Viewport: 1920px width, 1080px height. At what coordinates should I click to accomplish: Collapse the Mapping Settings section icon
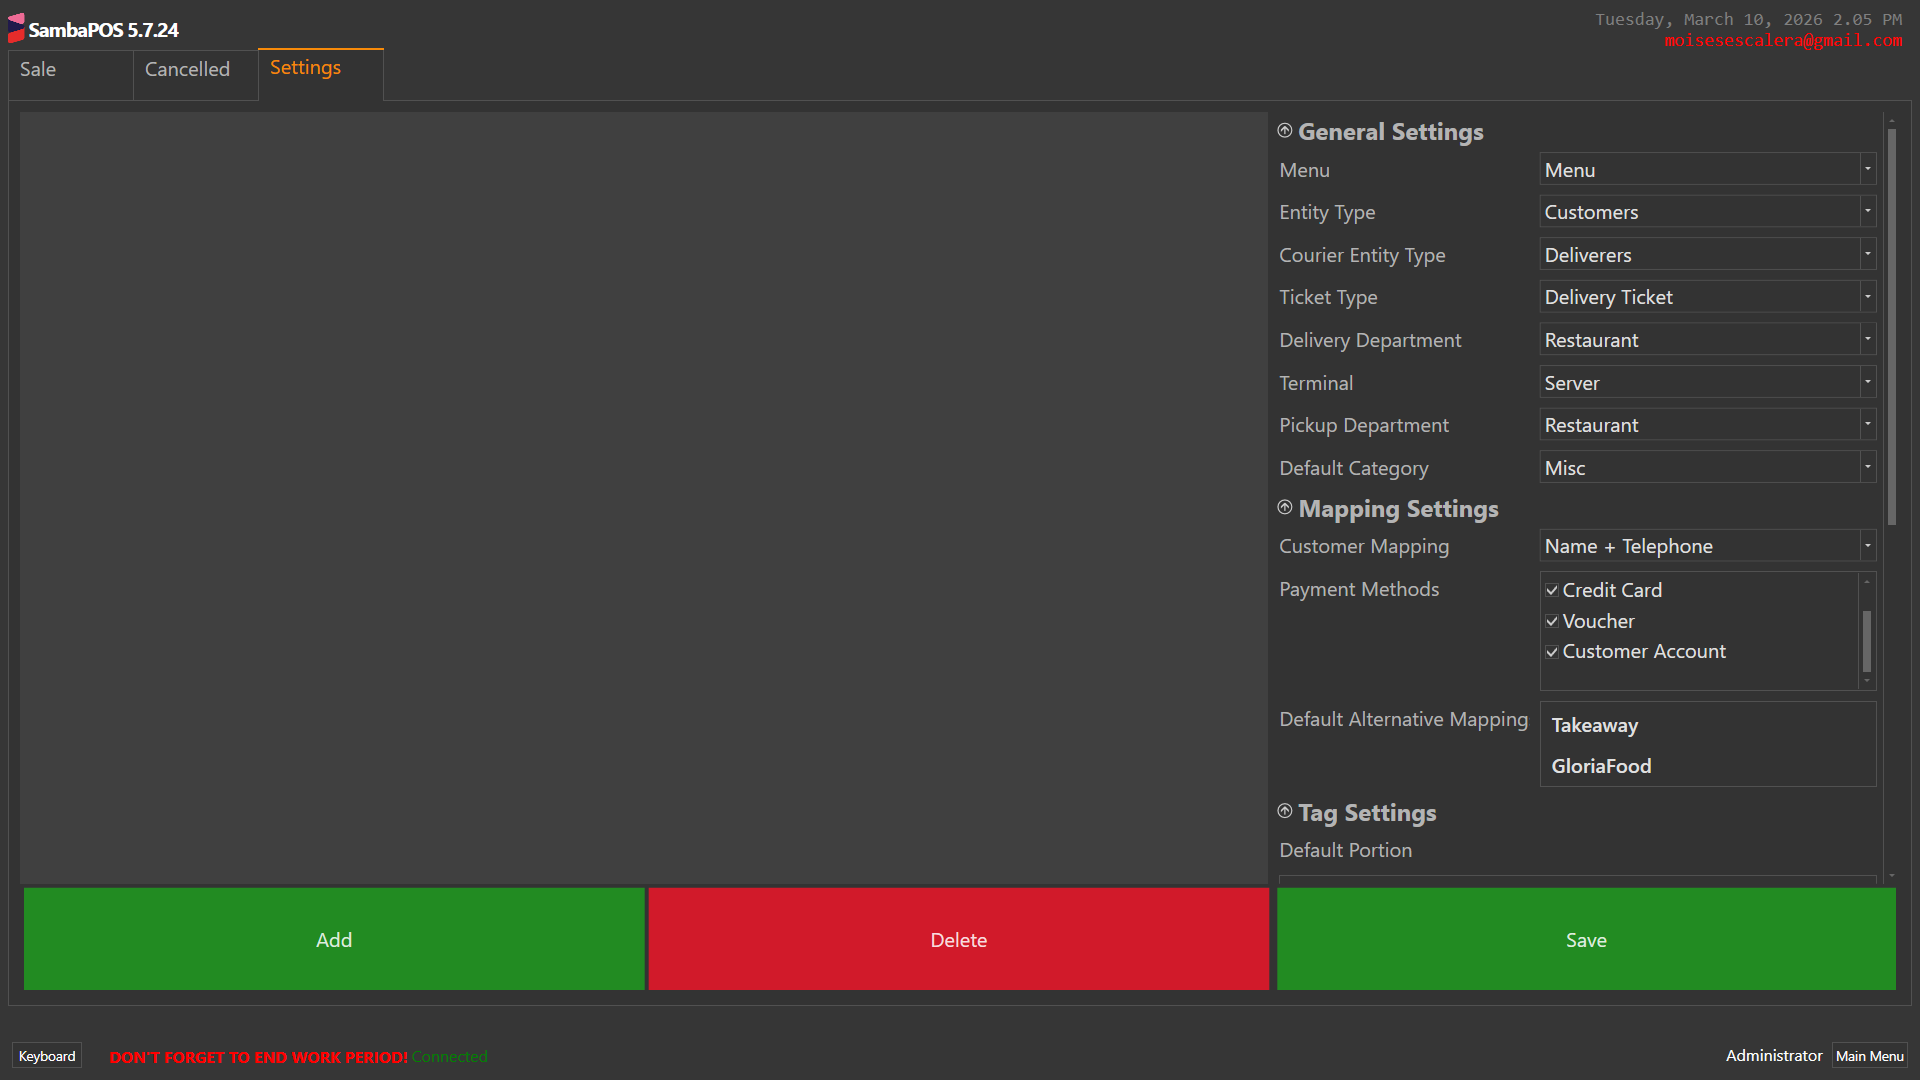click(x=1285, y=508)
